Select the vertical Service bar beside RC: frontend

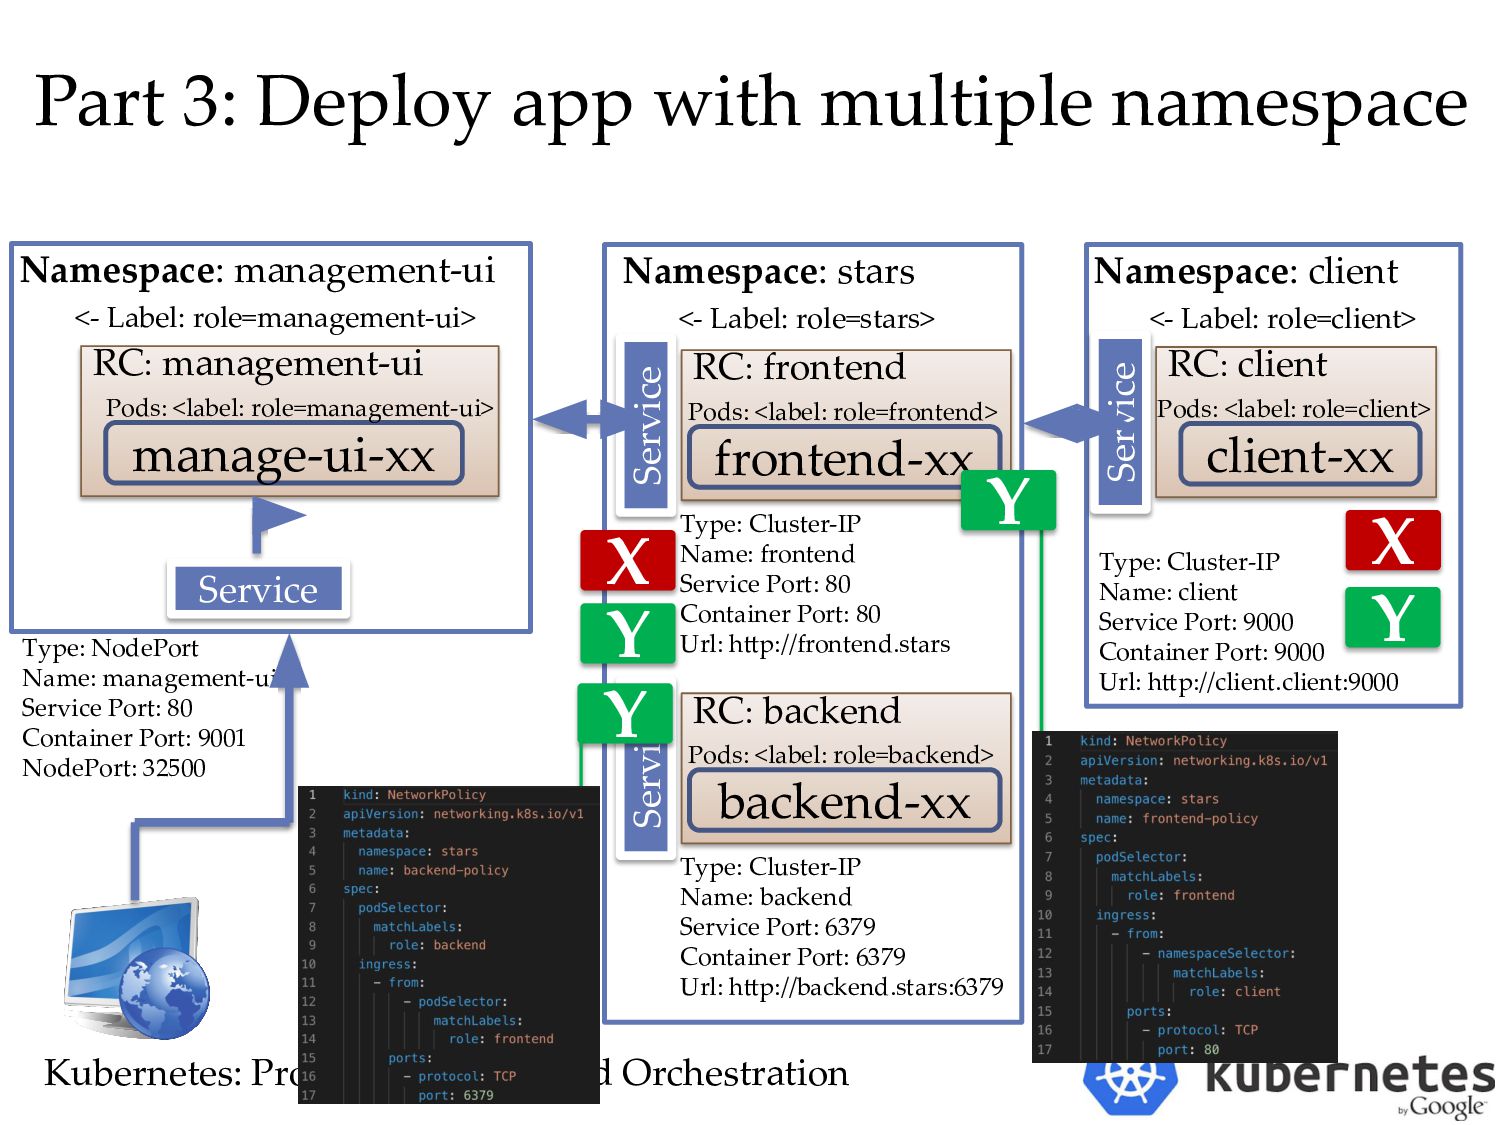tap(647, 426)
